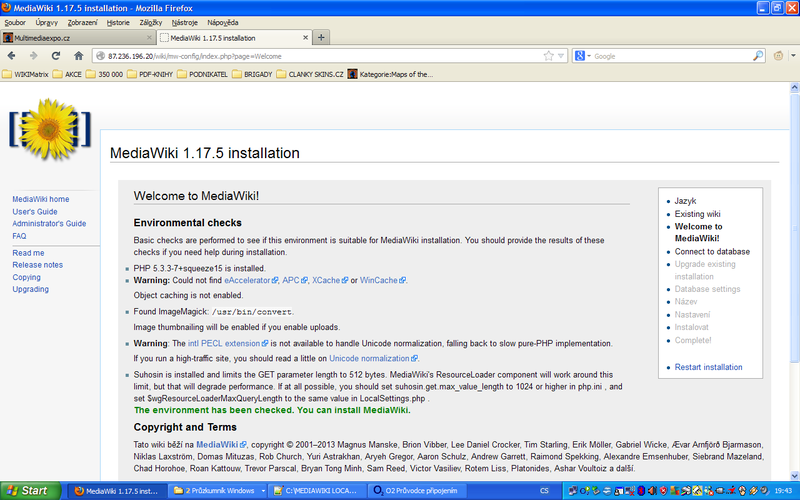Open the MediaWiki copyright link
The height and width of the screenshot is (500, 800).
[221, 444]
